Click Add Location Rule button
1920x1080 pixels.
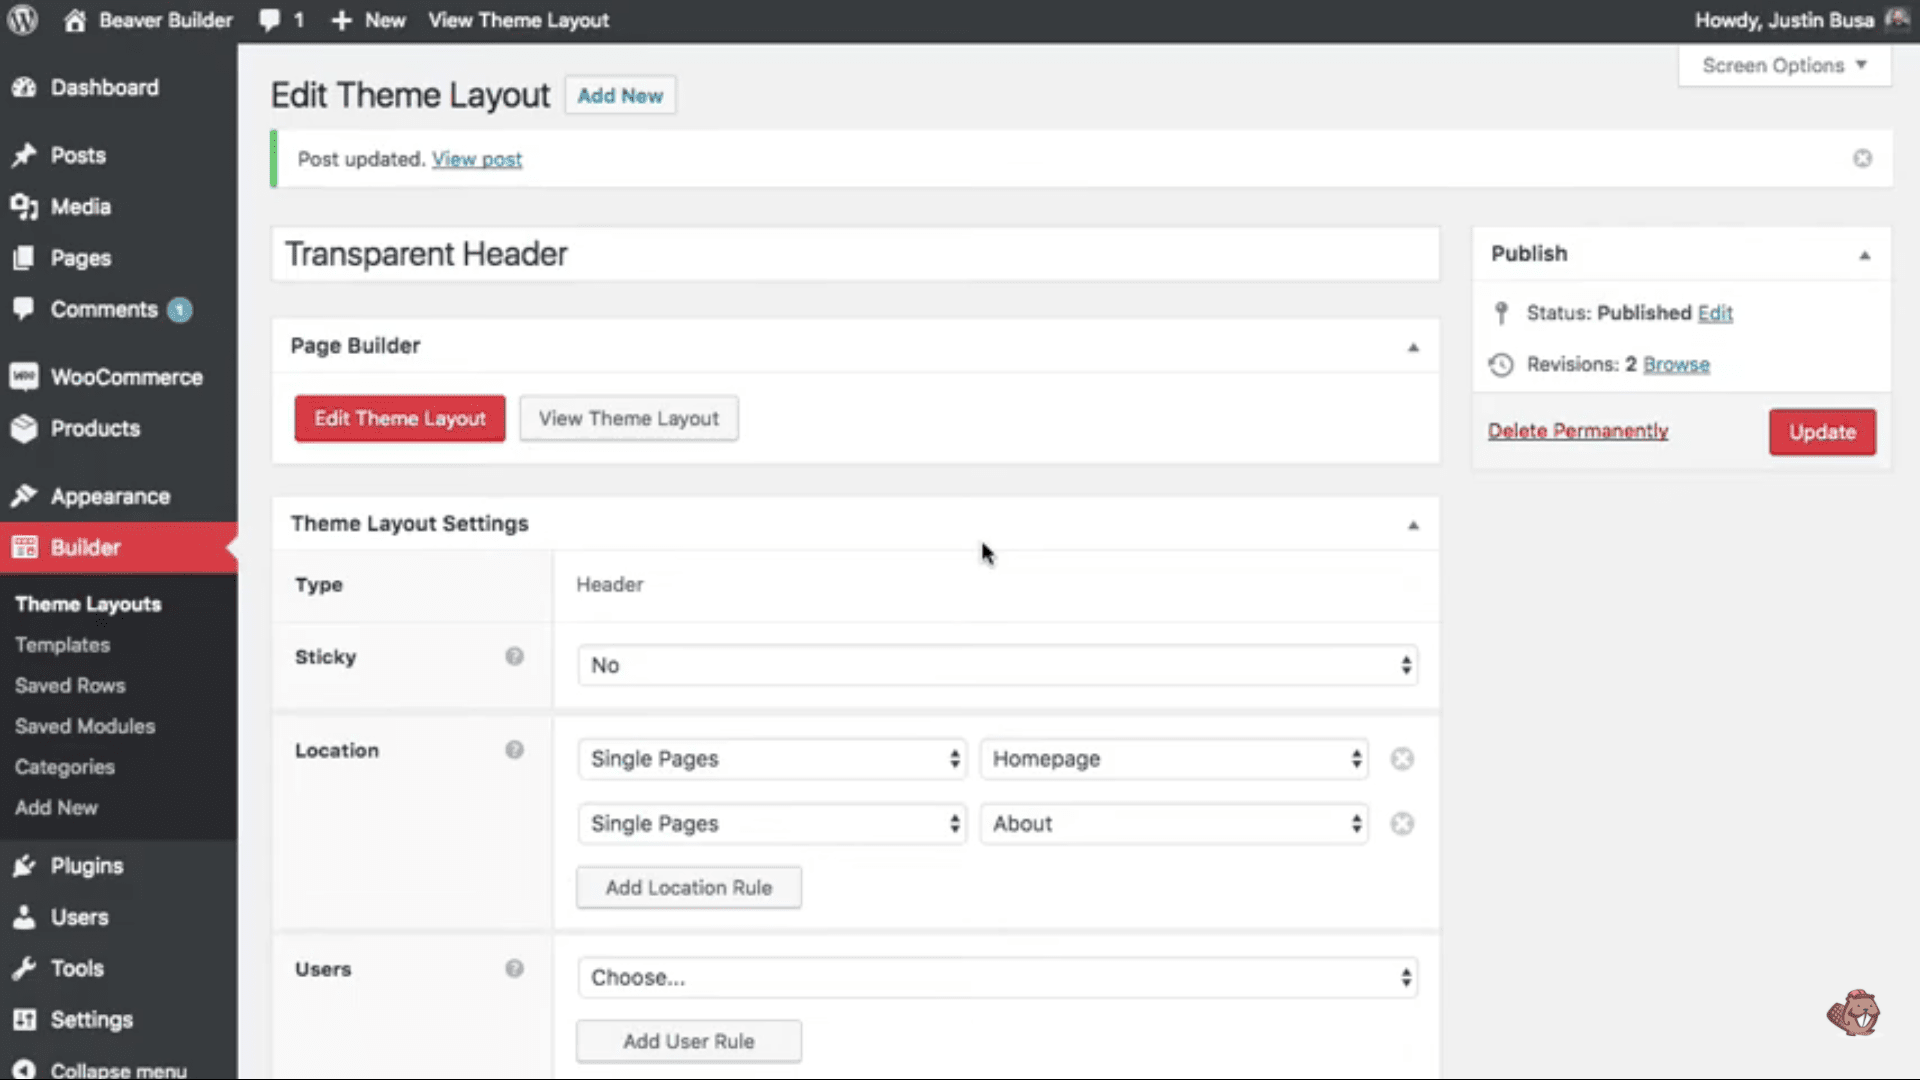pos(689,887)
